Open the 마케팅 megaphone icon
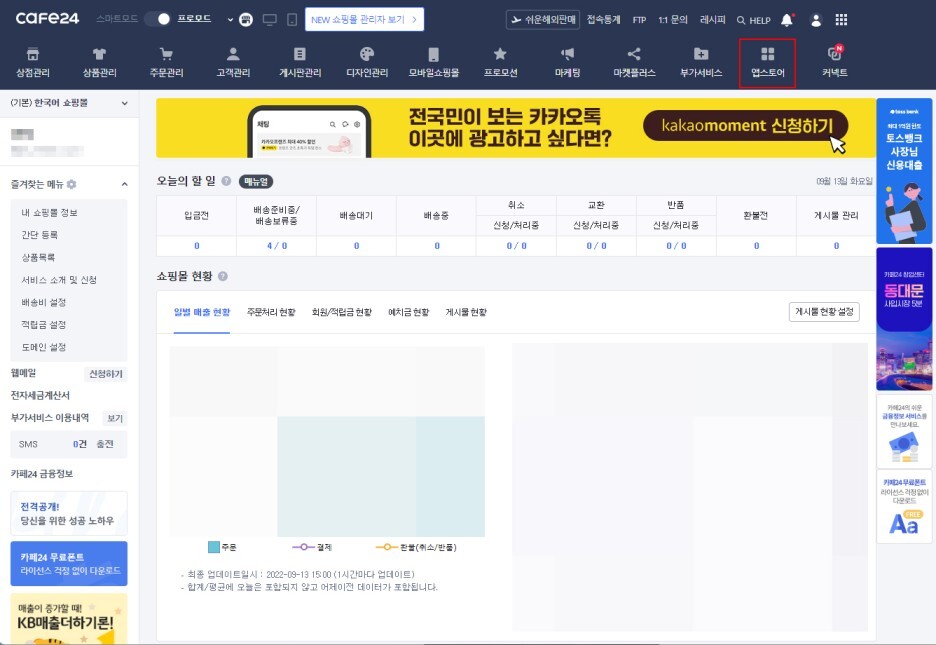This screenshot has height=645, width=936. 567,55
